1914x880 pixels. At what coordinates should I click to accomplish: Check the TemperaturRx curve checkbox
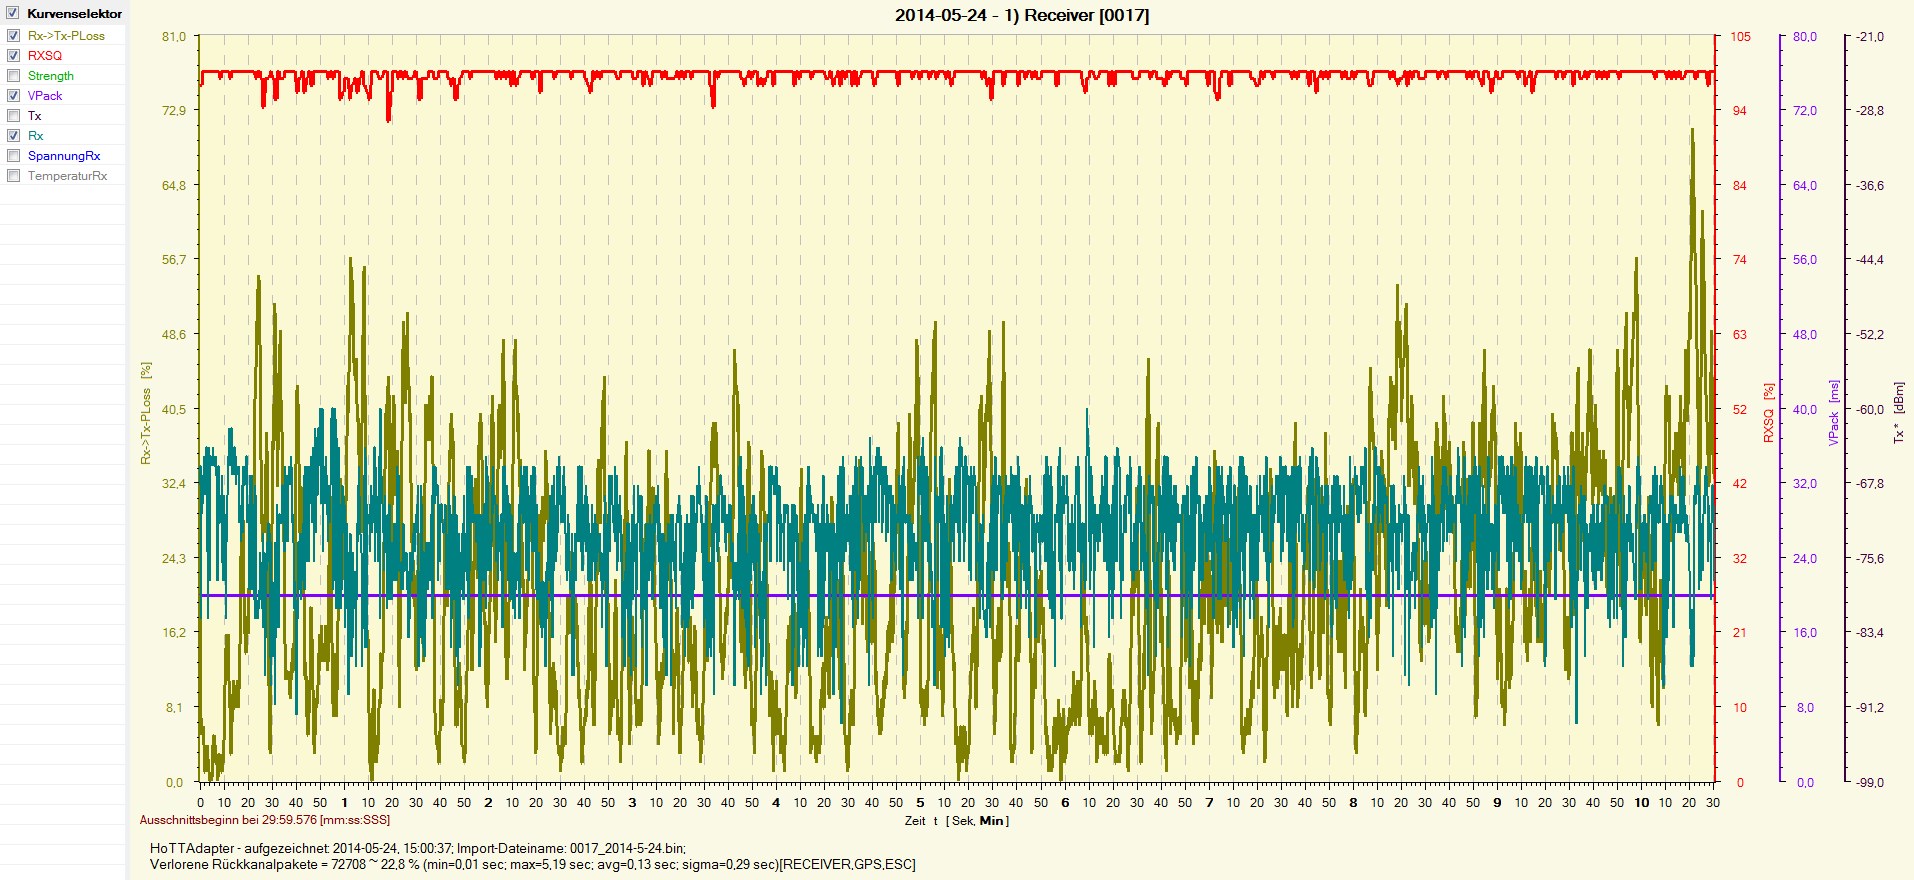tap(14, 176)
